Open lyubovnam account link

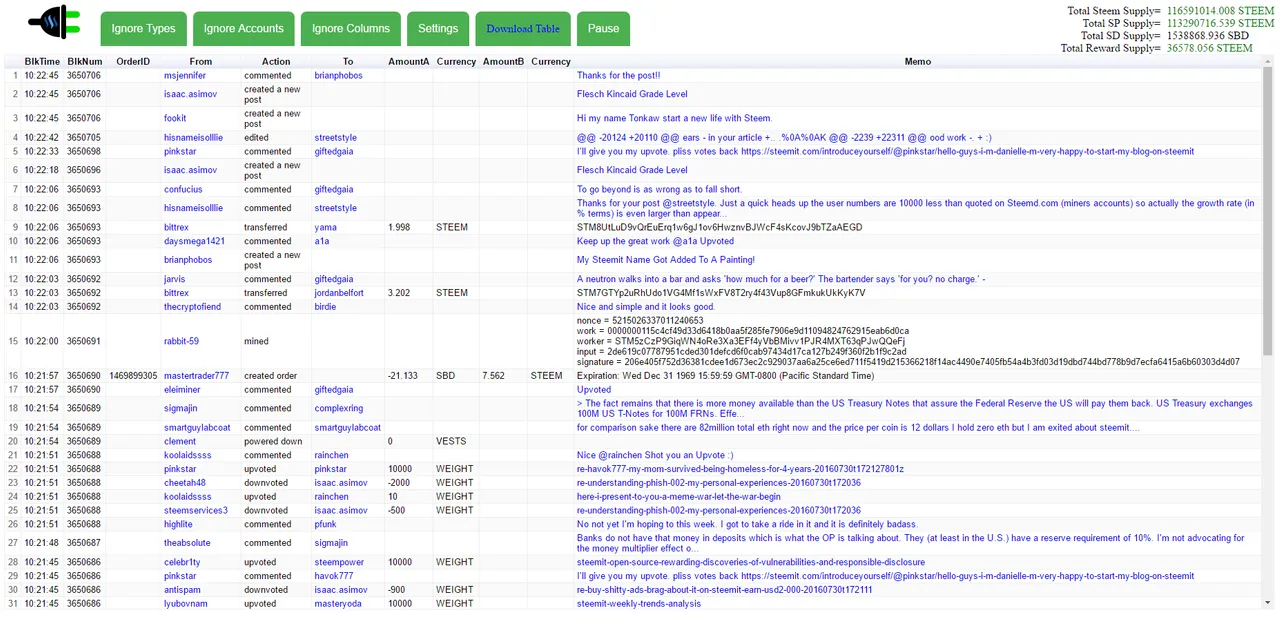point(186,605)
